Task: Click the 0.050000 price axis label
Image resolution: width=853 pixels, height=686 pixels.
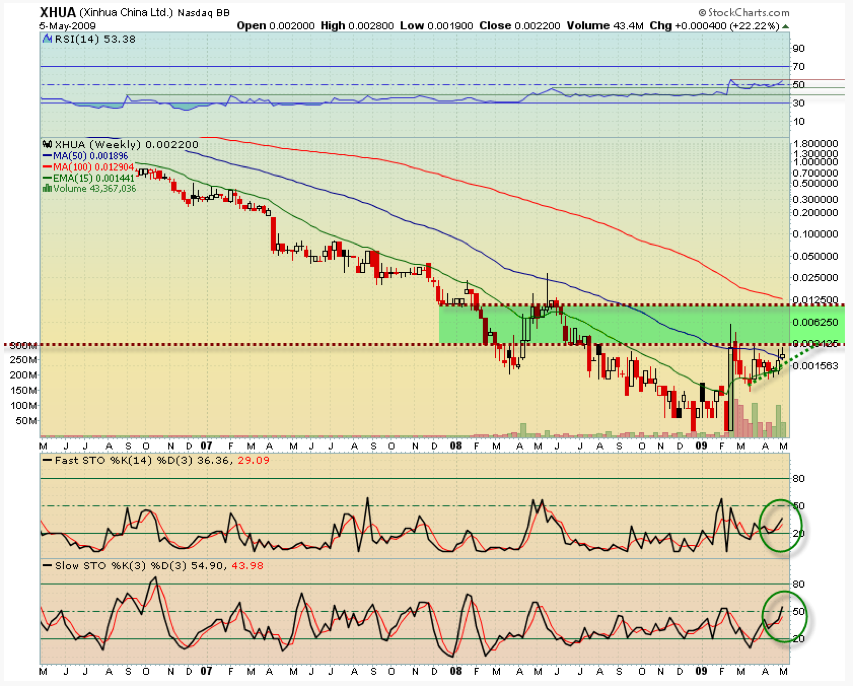Action: coord(815,256)
